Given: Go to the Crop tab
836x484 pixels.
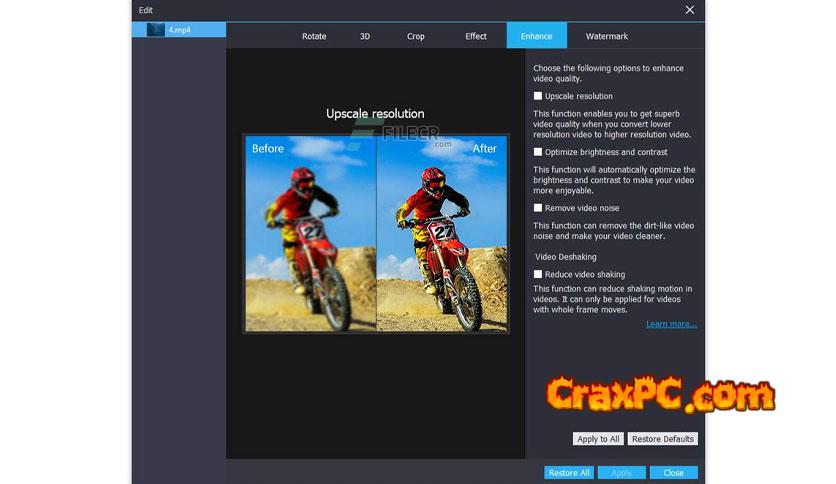Looking at the screenshot, I should click(x=416, y=36).
